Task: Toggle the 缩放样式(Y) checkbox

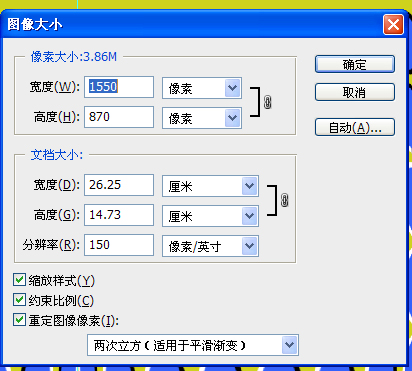Action: click(x=19, y=280)
